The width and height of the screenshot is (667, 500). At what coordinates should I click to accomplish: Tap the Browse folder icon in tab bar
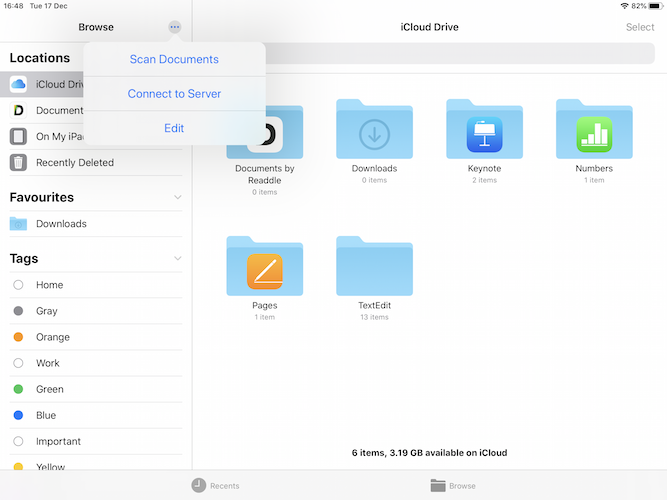pos(438,486)
